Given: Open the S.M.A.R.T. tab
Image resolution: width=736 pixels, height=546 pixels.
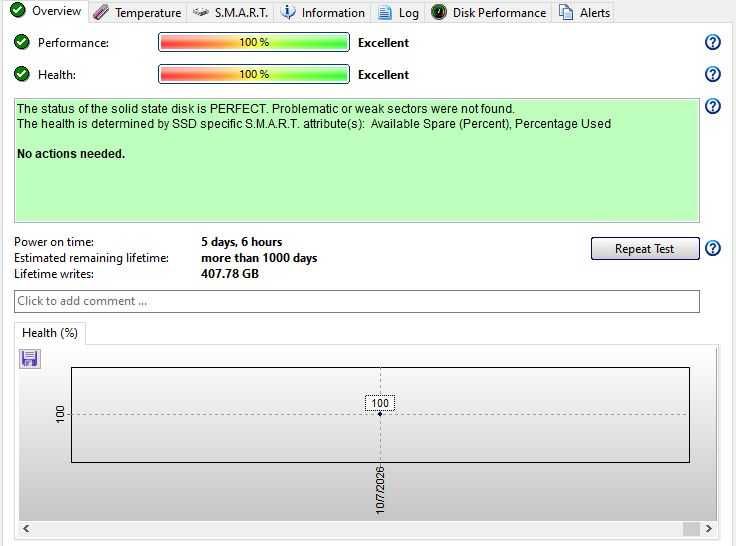Looking at the screenshot, I should click(230, 13).
